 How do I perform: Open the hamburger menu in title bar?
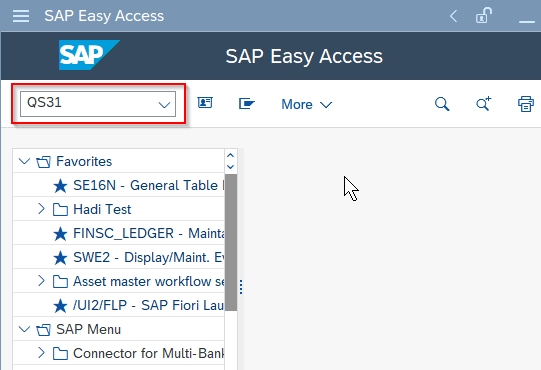(21, 16)
